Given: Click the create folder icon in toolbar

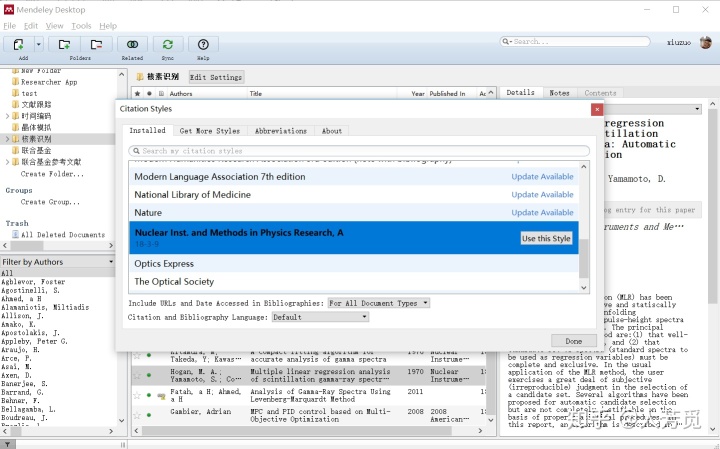Looking at the screenshot, I should coord(64,45).
